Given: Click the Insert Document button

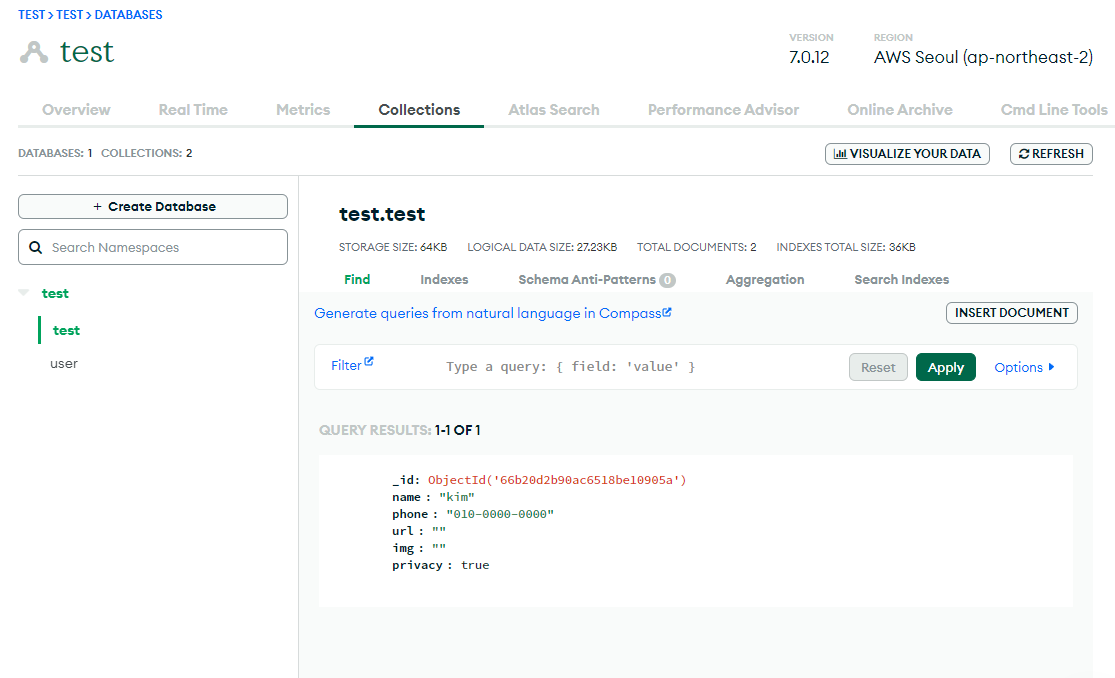Looking at the screenshot, I should pyautogui.click(x=1011, y=313).
